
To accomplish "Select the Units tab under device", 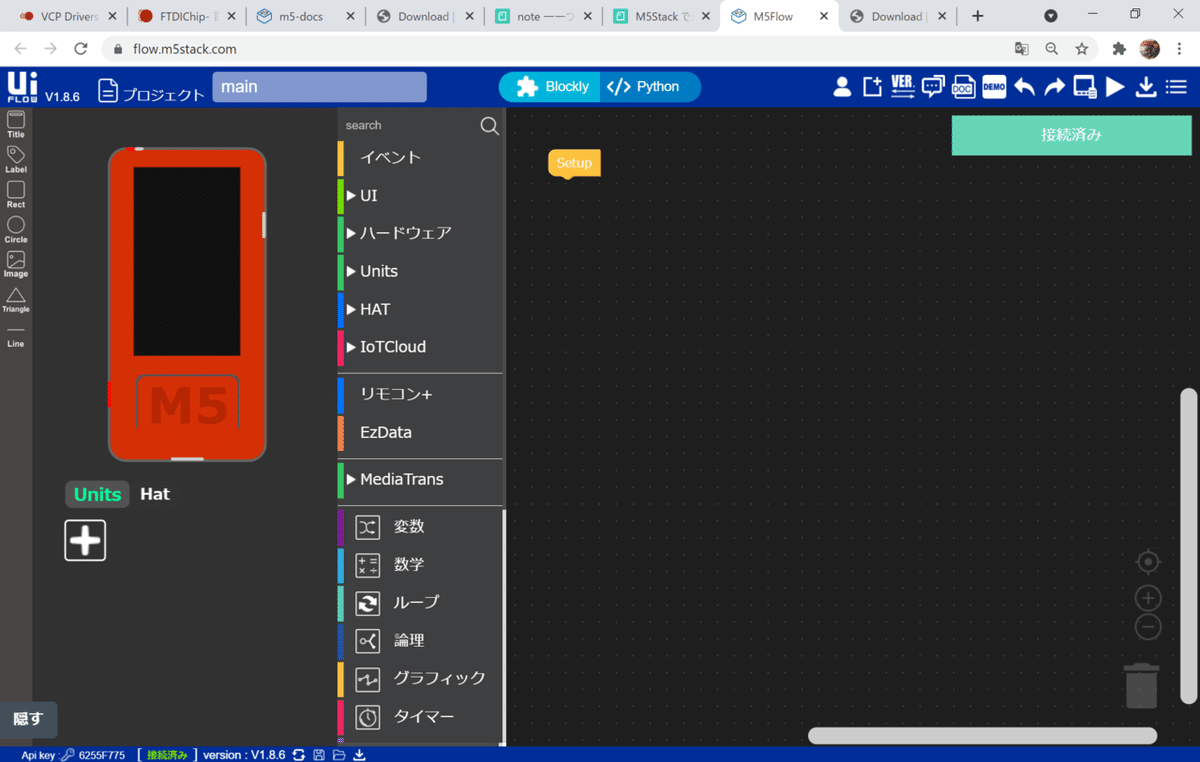I will [x=97, y=494].
